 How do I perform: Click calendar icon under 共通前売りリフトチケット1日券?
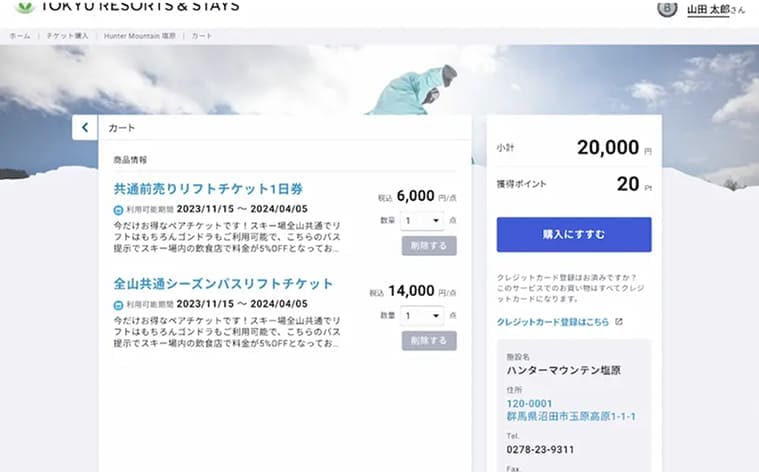118,210
